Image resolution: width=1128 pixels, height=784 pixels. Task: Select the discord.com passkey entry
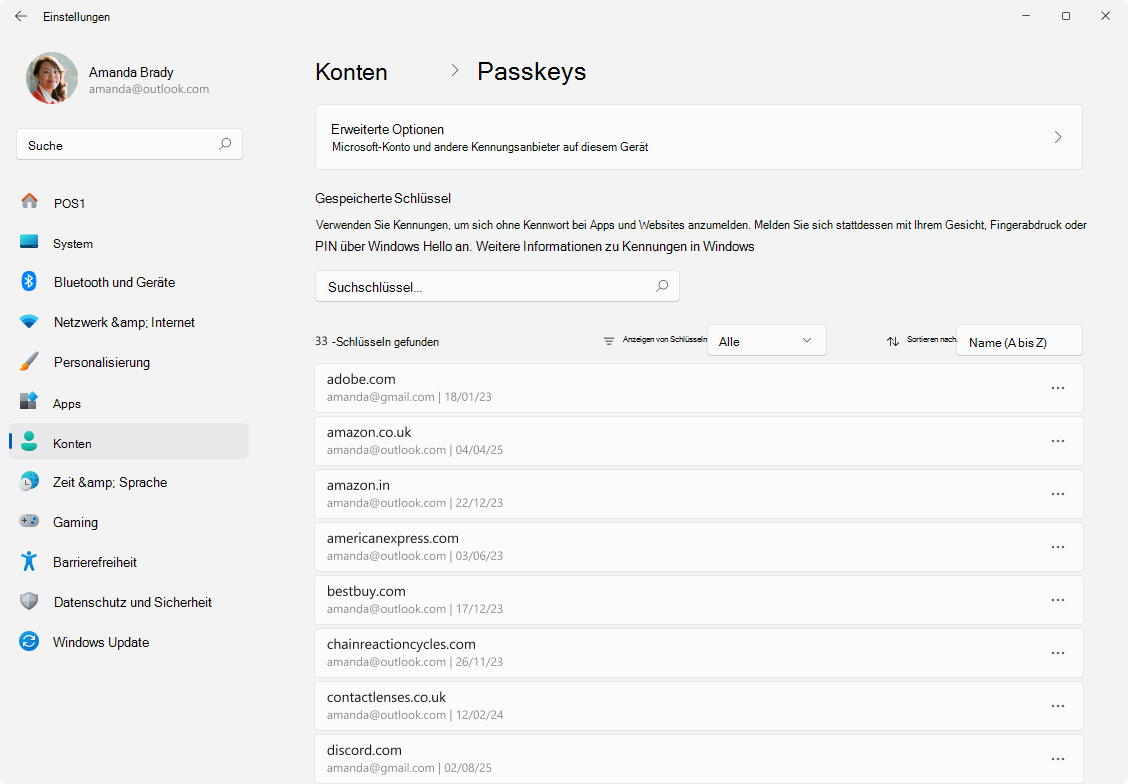699,759
